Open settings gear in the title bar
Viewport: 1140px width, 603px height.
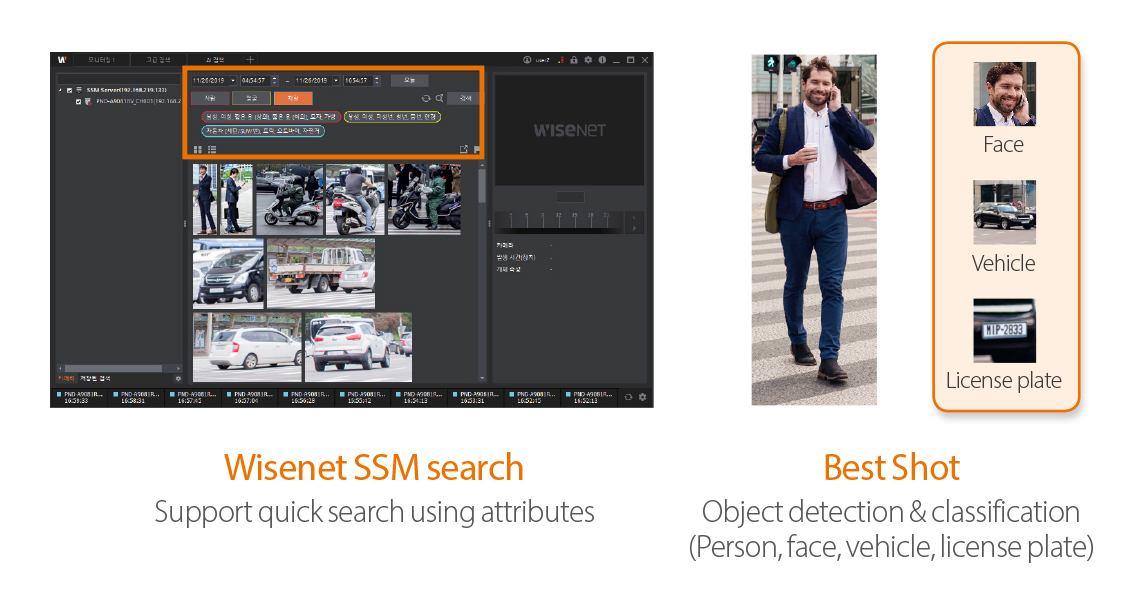pyautogui.click(x=588, y=60)
